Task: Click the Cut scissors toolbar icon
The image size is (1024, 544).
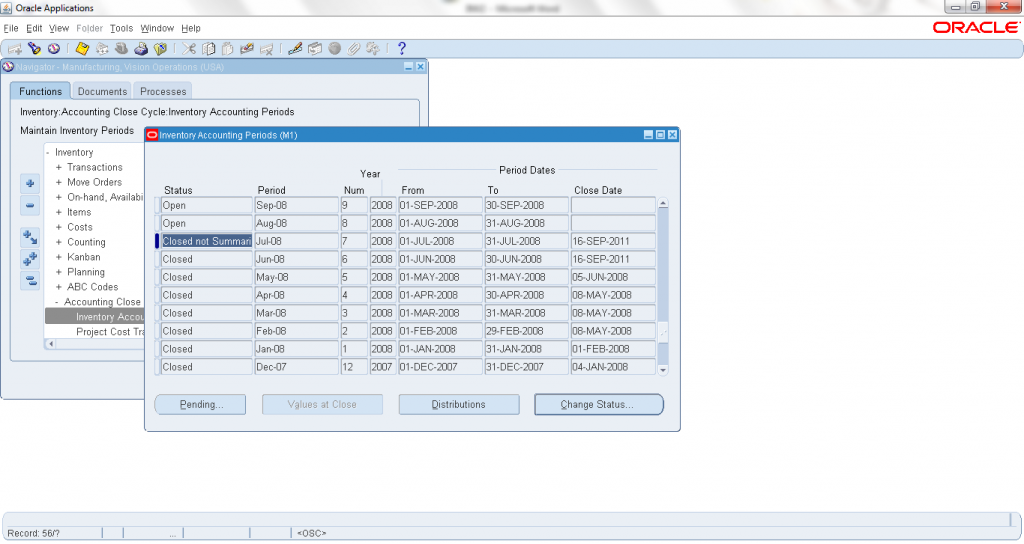Action: [x=189, y=48]
